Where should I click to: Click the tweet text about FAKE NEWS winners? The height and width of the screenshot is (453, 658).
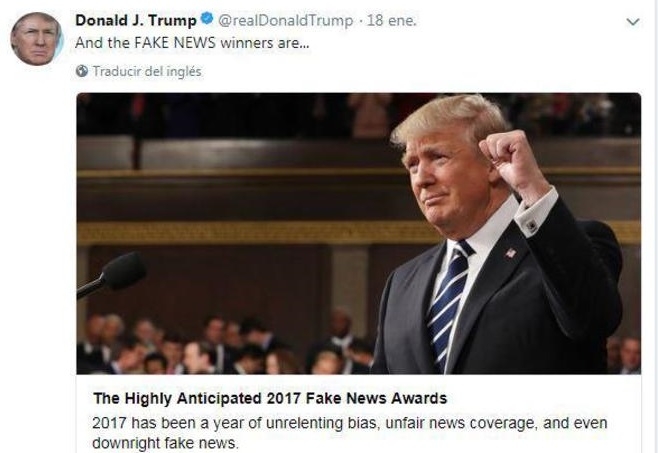(x=192, y=43)
